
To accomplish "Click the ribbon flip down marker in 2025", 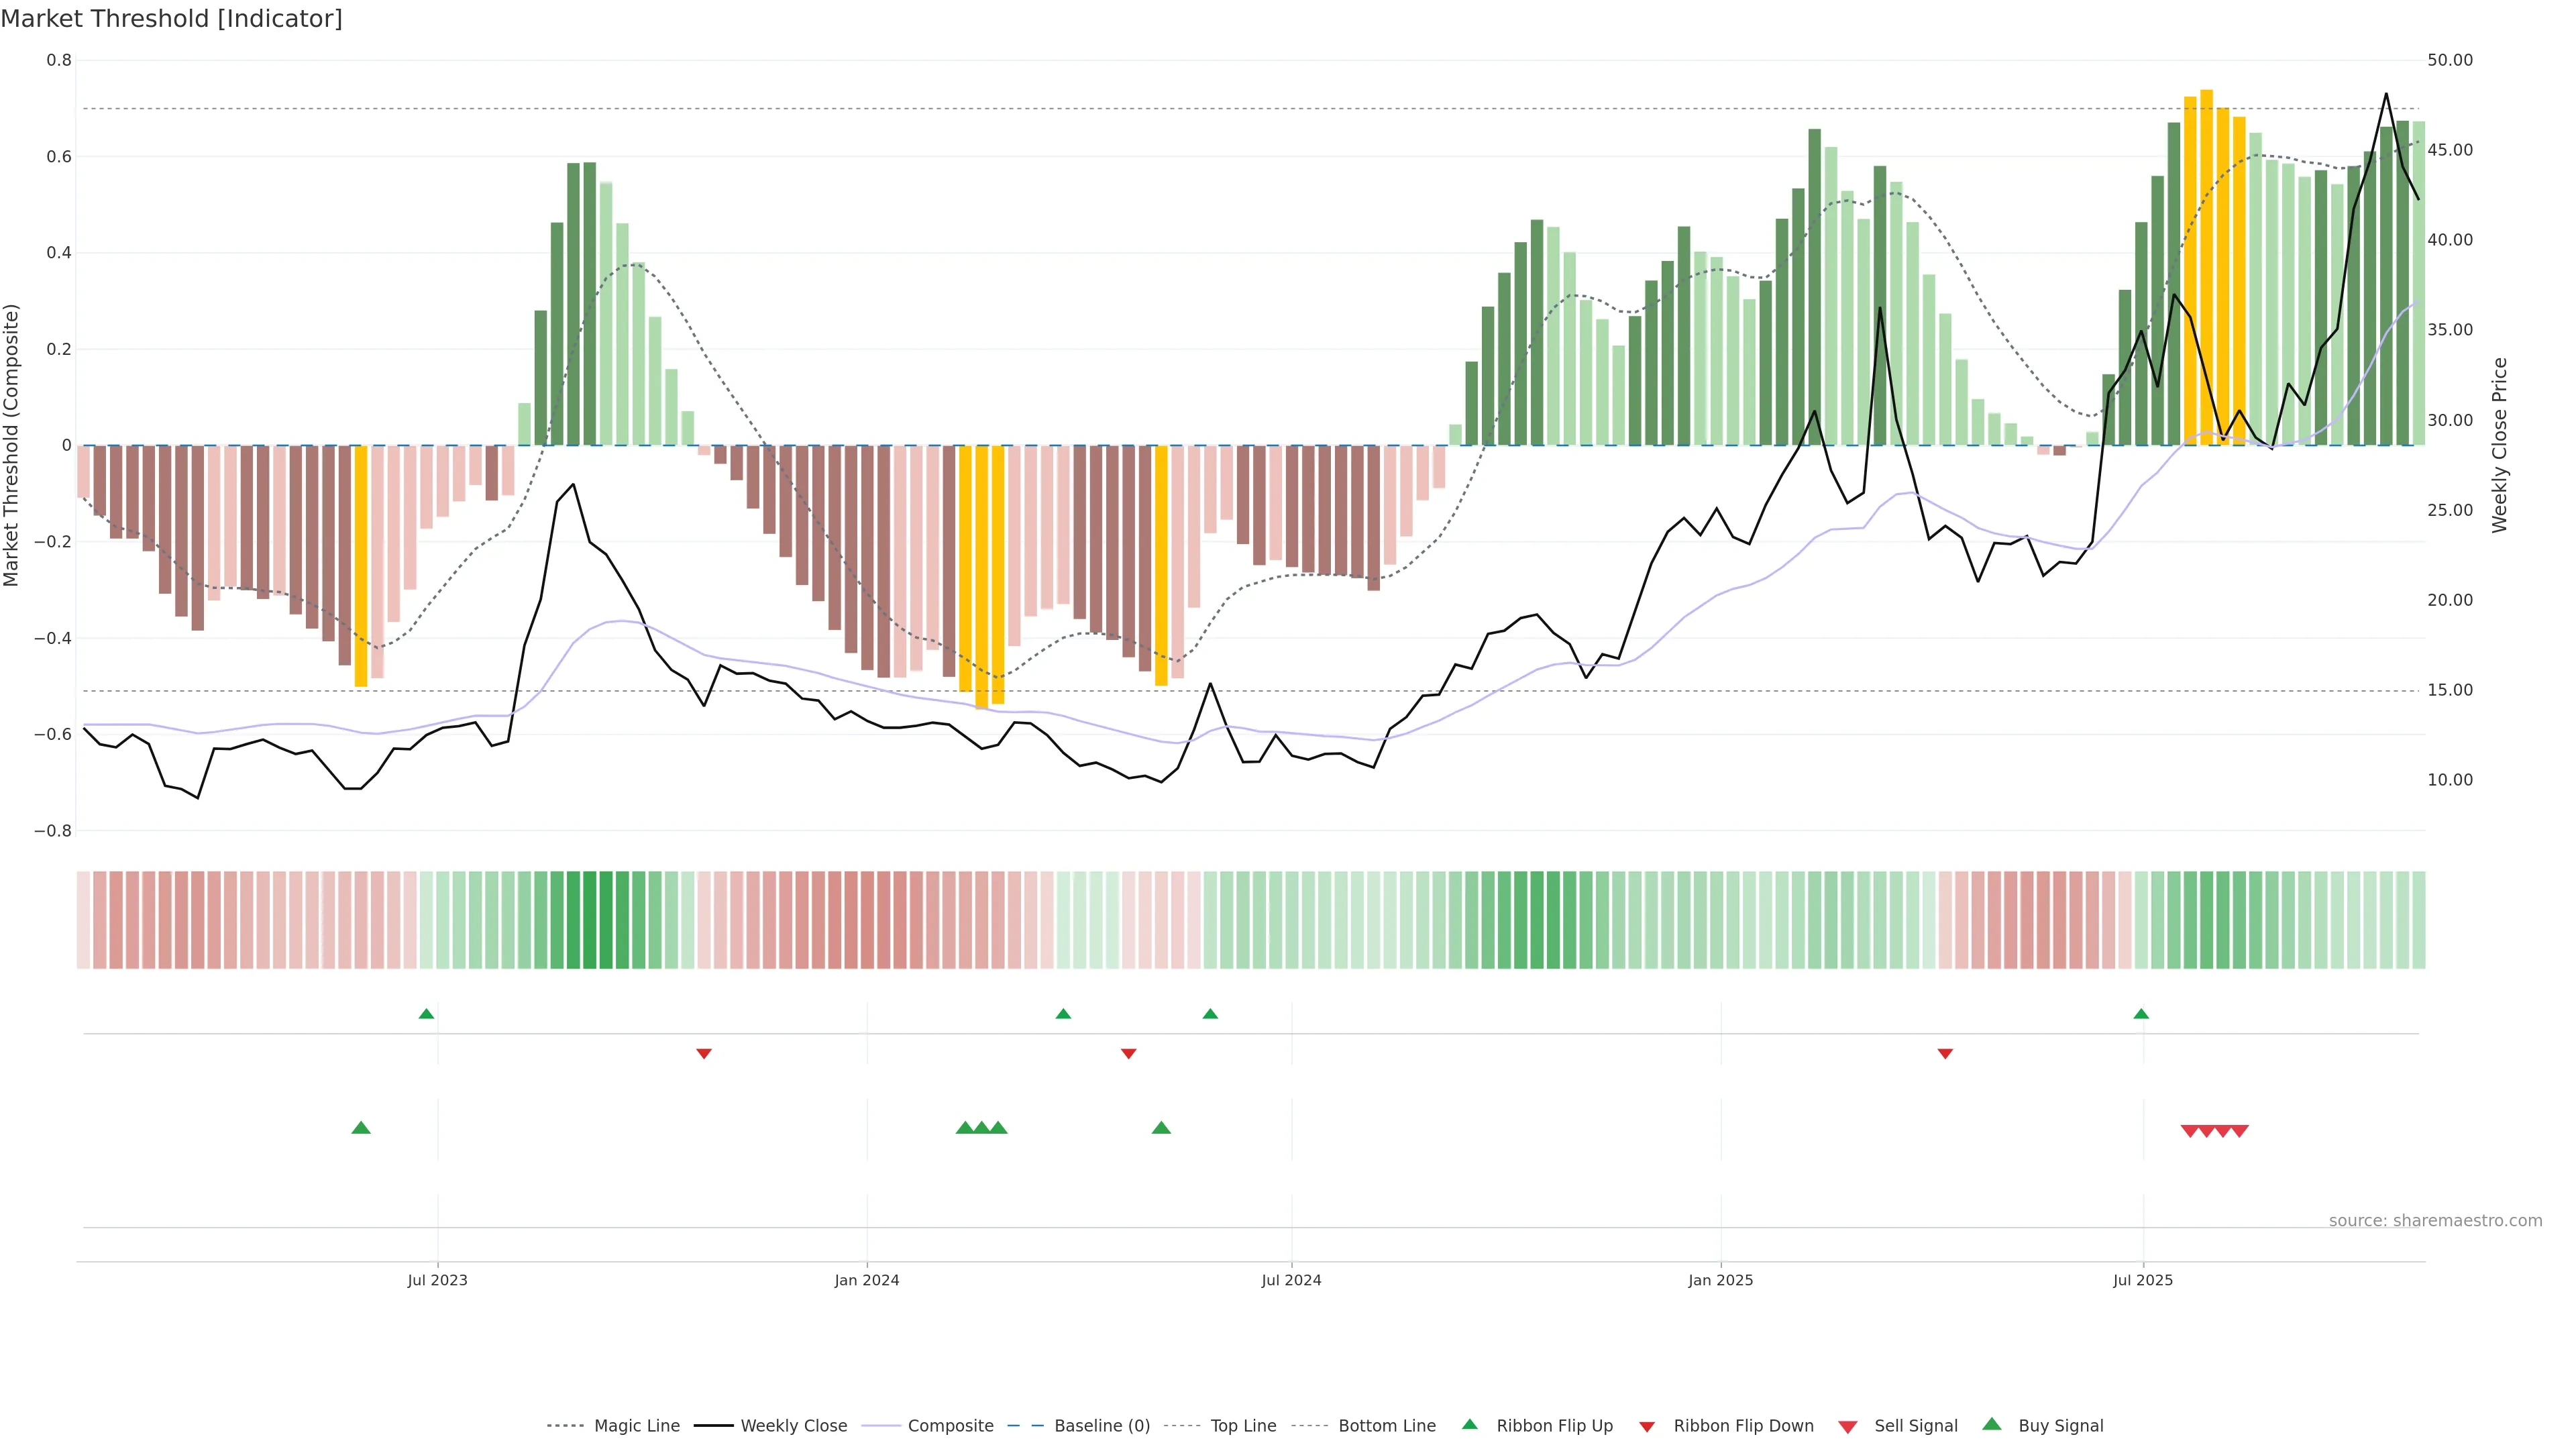I will (x=1945, y=1054).
